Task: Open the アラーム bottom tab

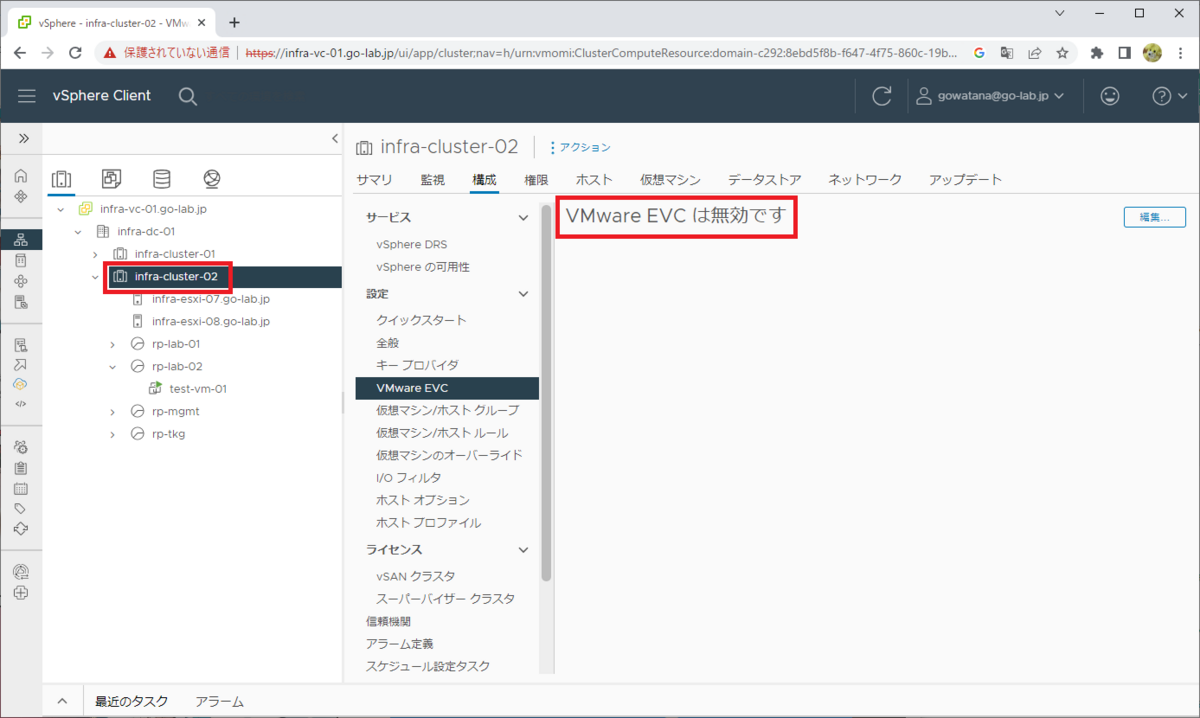Action: 220,702
